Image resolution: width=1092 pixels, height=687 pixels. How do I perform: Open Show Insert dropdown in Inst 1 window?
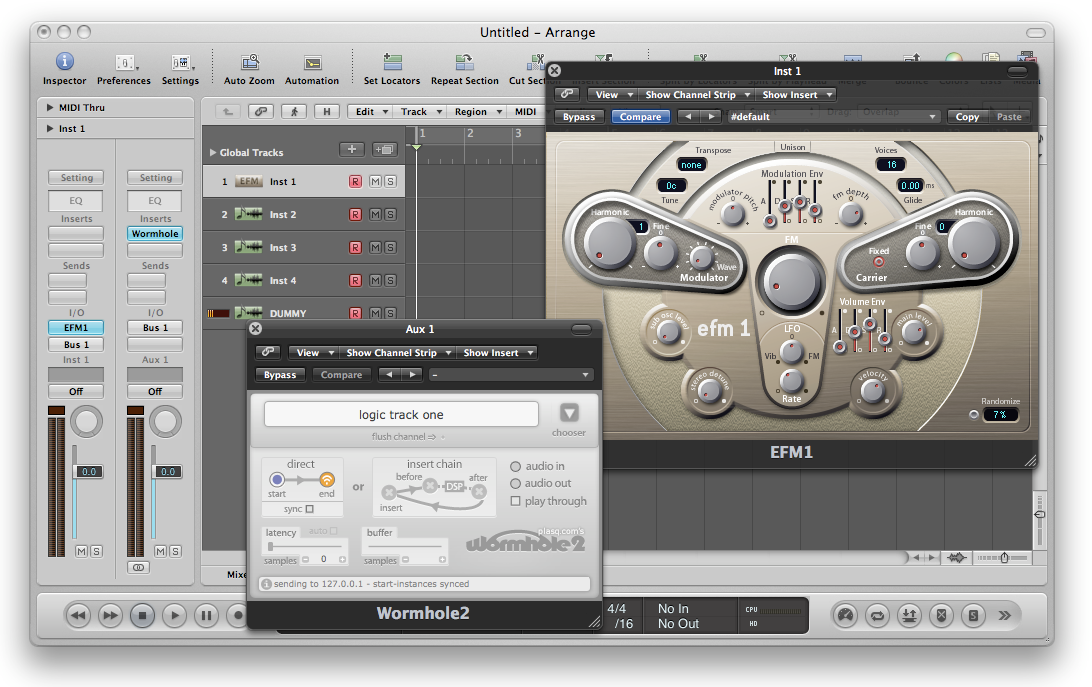click(x=797, y=94)
